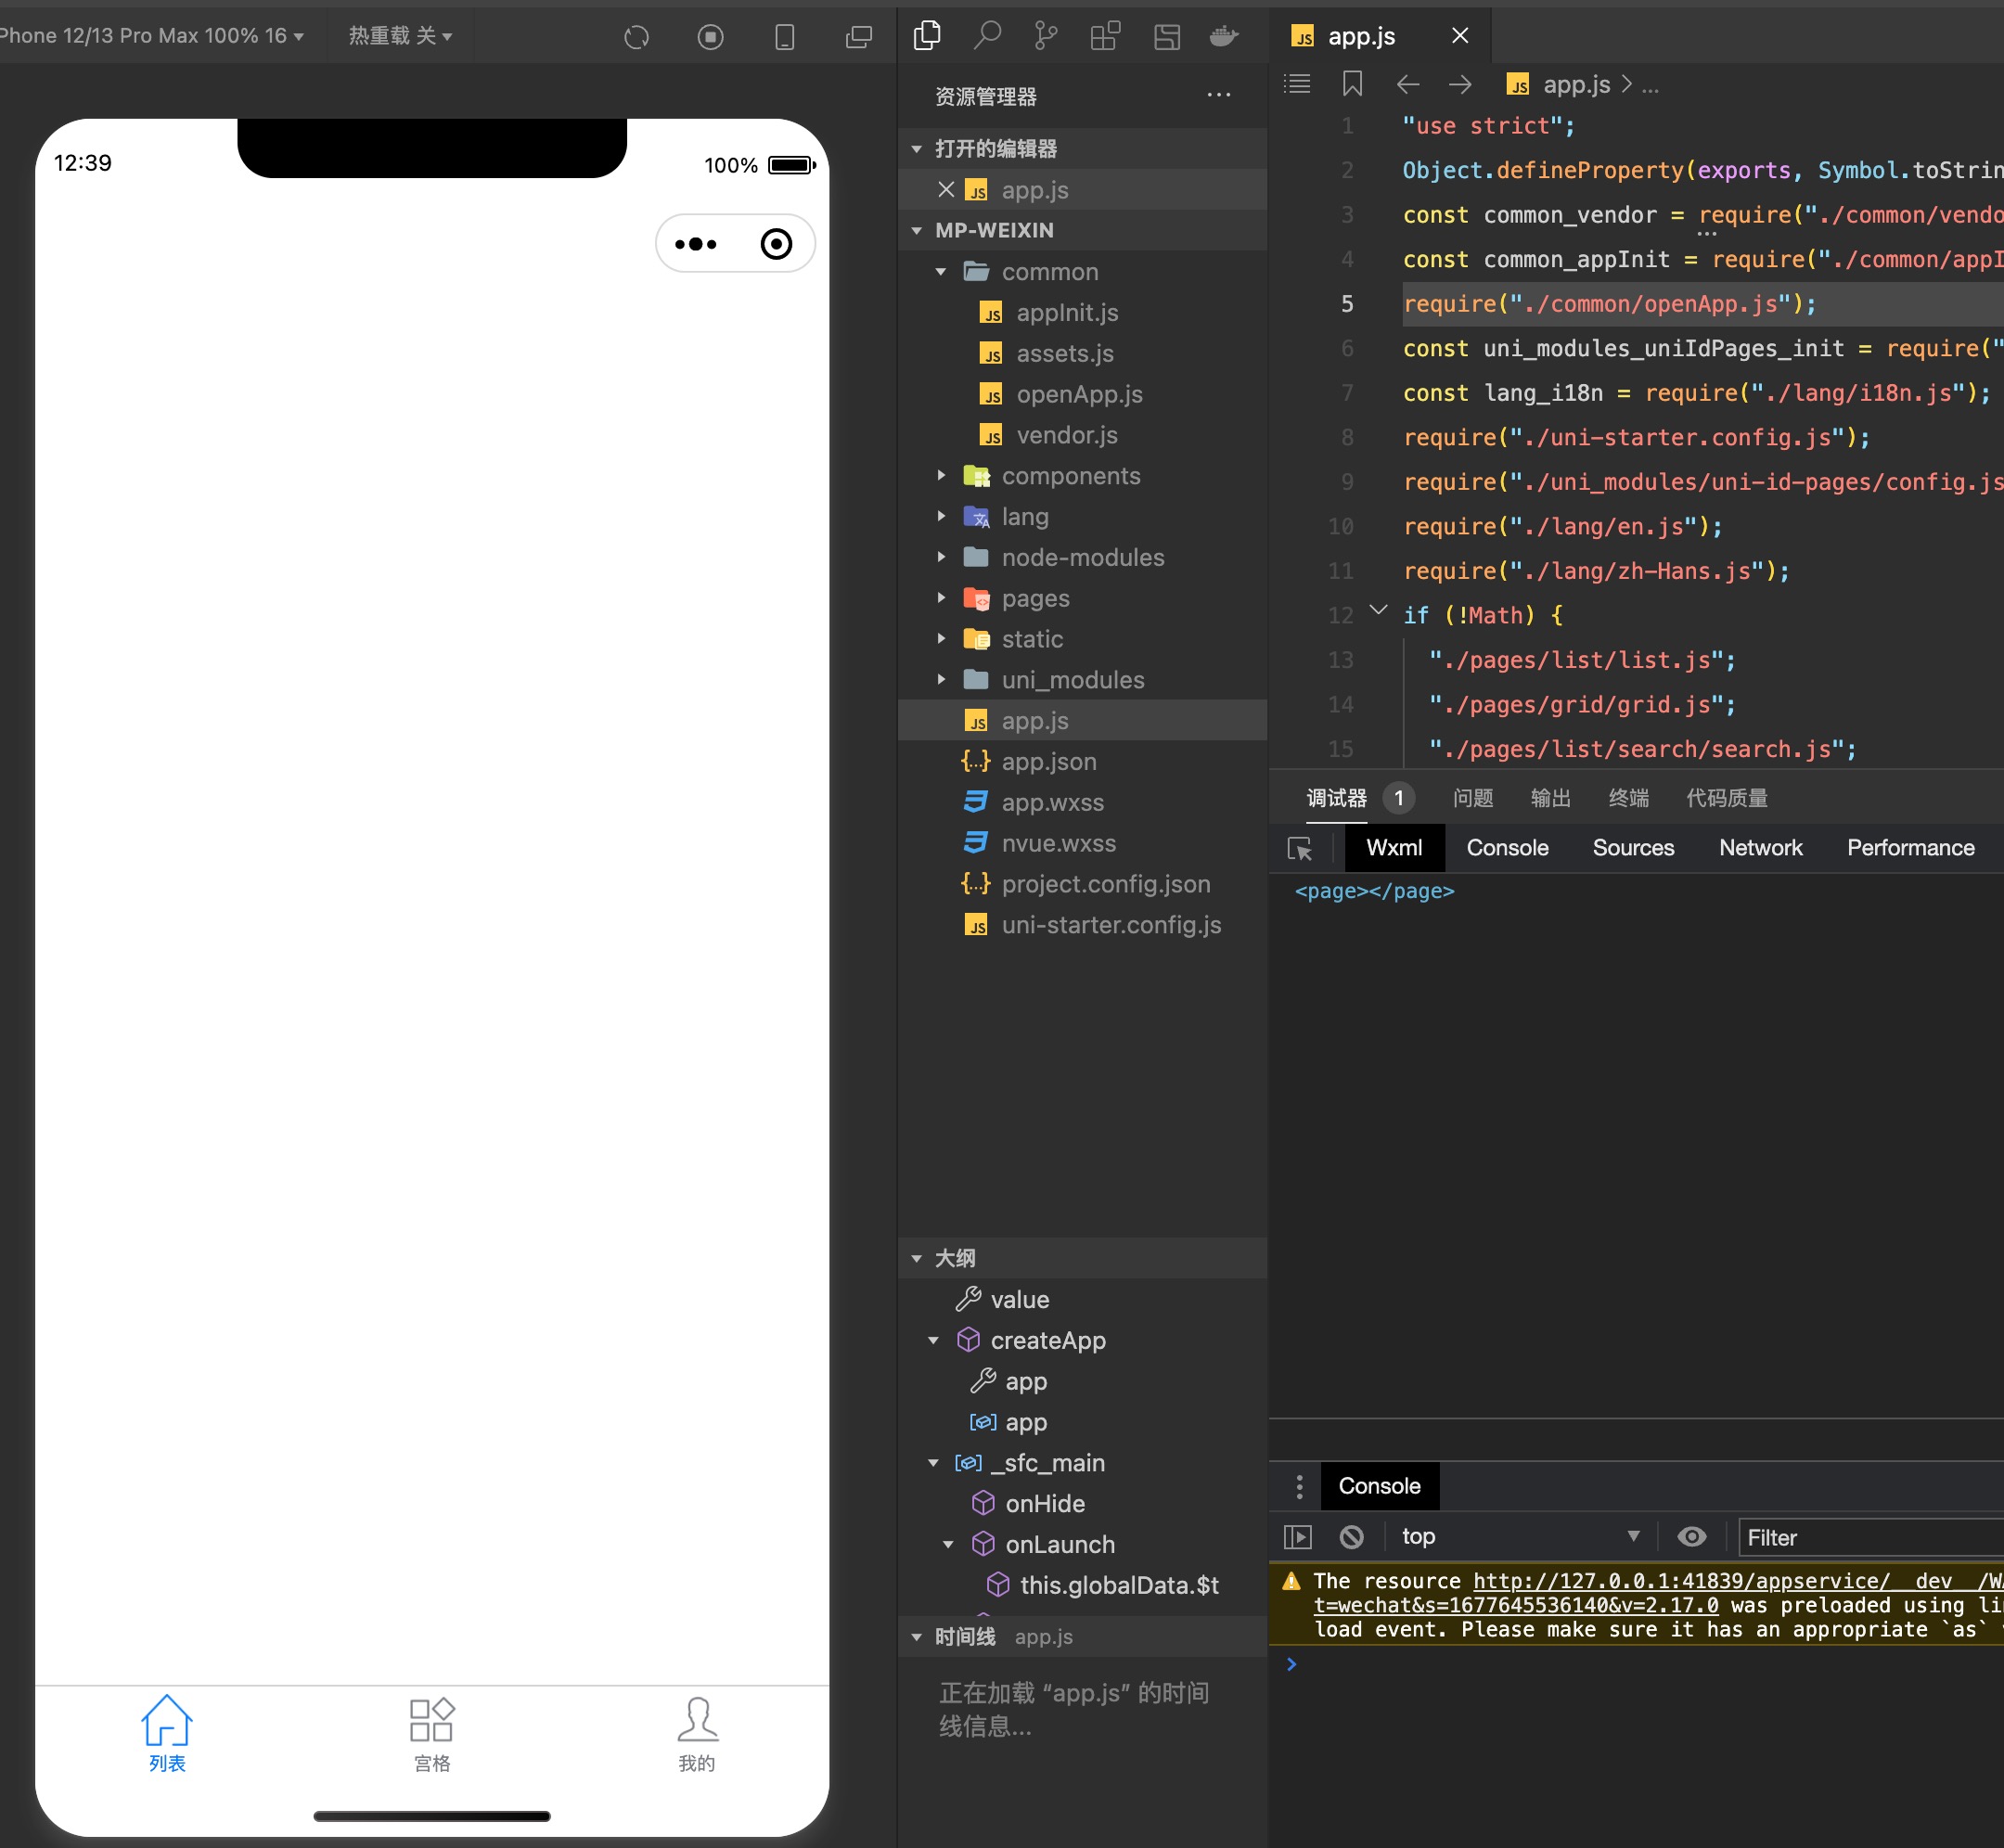The image size is (2004, 1848).
Task: Select the Wxml devtools tab
Action: 1394,848
